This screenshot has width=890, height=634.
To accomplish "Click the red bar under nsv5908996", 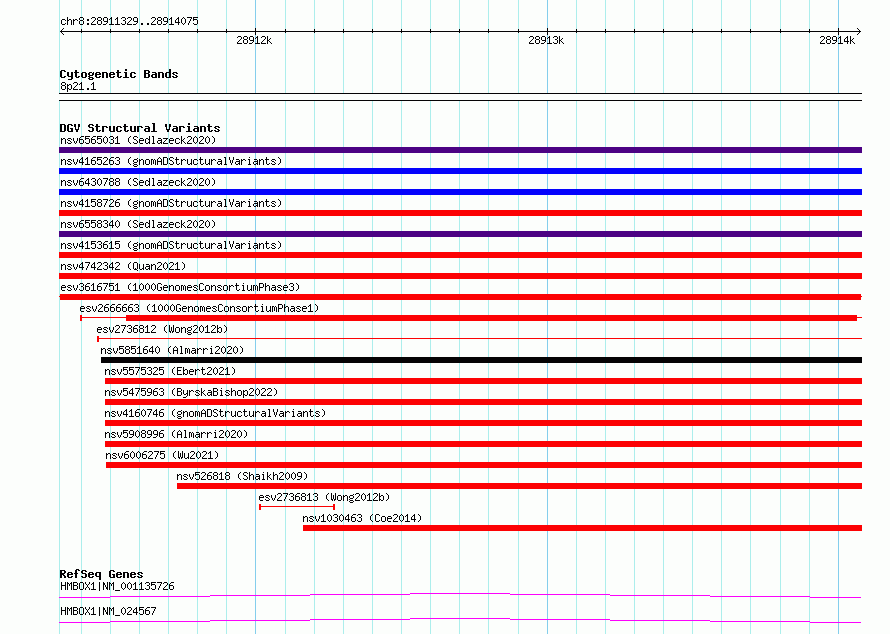I will coord(484,444).
